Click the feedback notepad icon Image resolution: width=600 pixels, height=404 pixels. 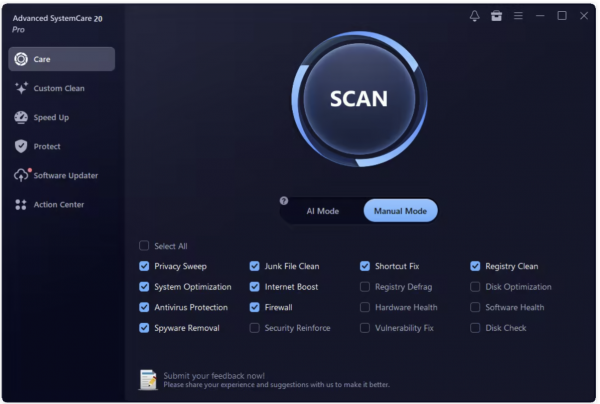pyautogui.click(x=148, y=380)
